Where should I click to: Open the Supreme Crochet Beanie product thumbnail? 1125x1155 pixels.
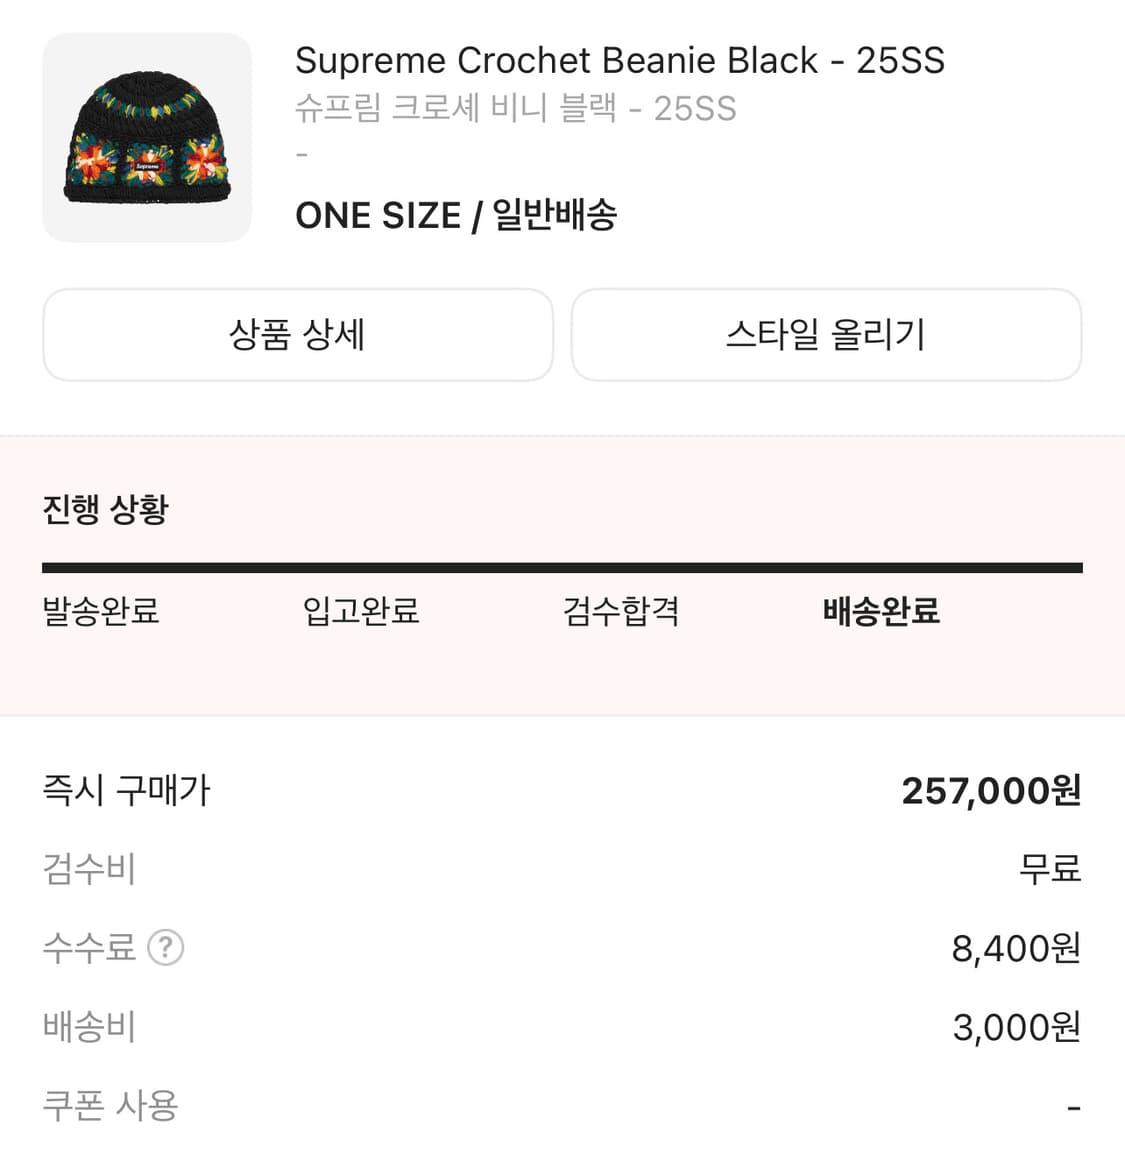pos(147,138)
